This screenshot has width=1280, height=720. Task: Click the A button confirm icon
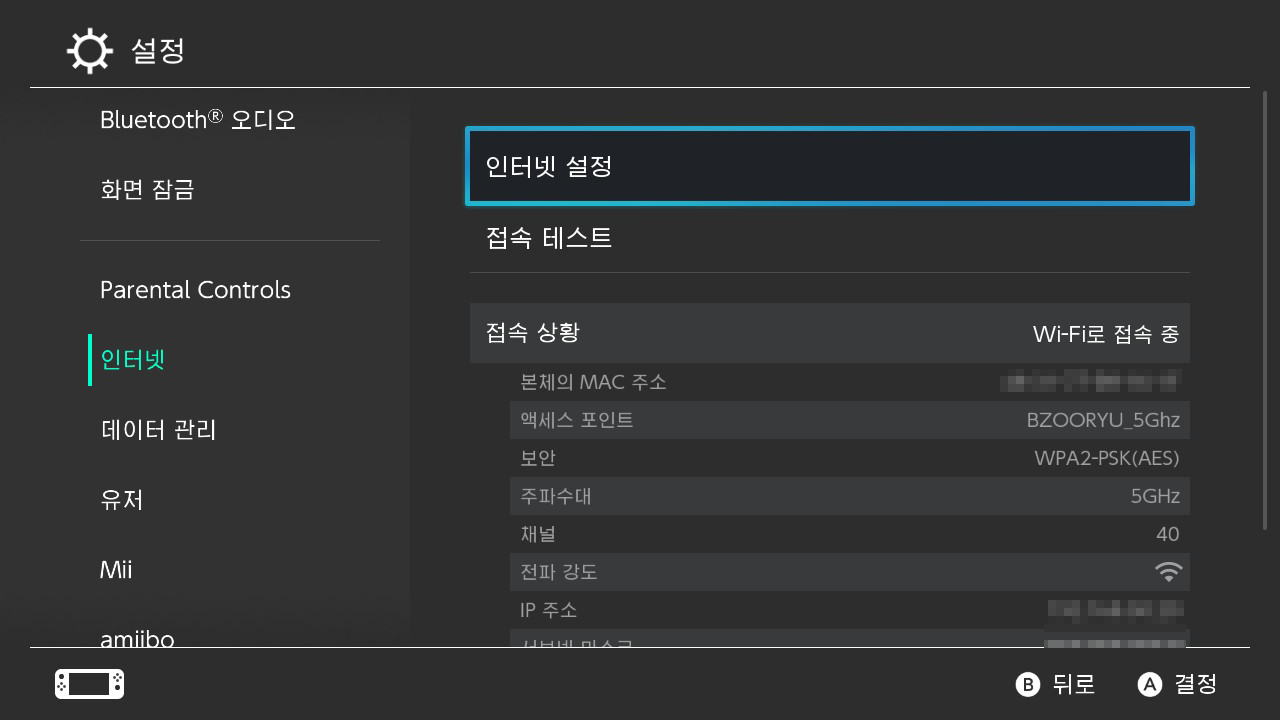point(1150,685)
